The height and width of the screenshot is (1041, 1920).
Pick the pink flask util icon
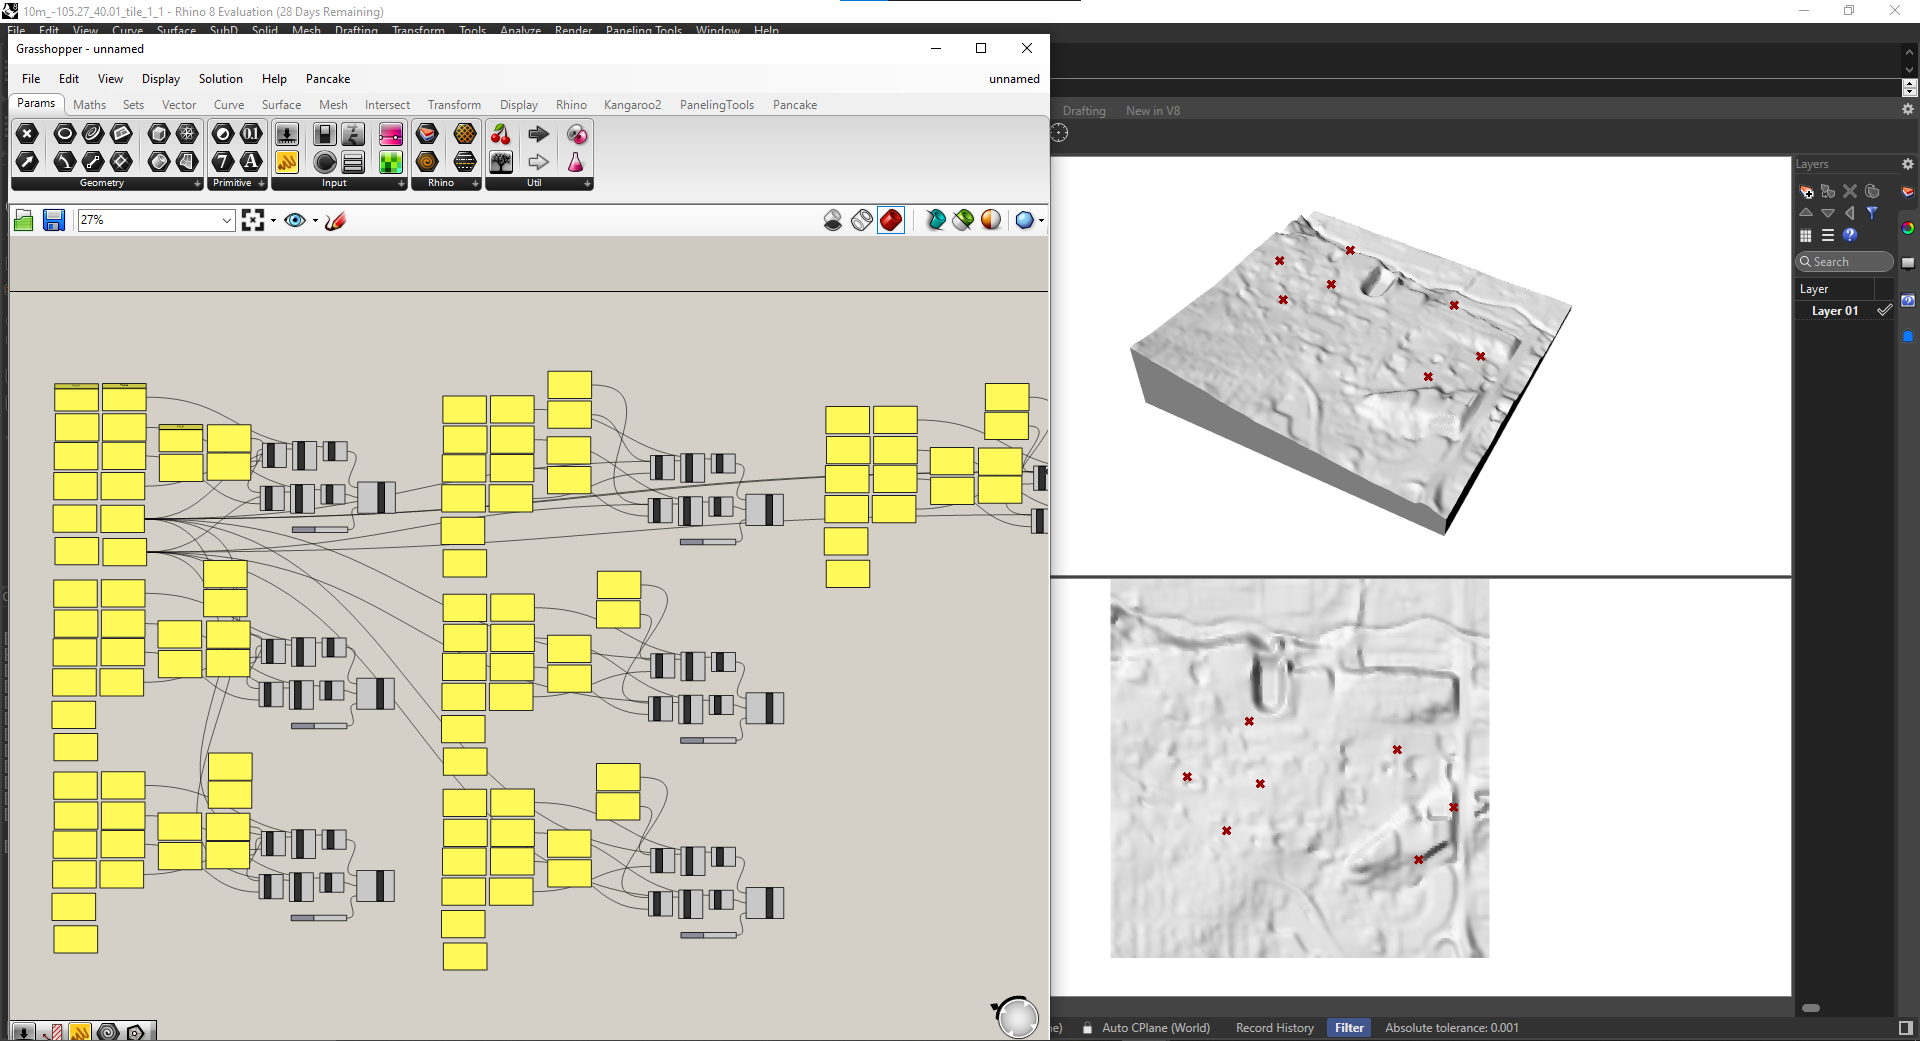[577, 161]
